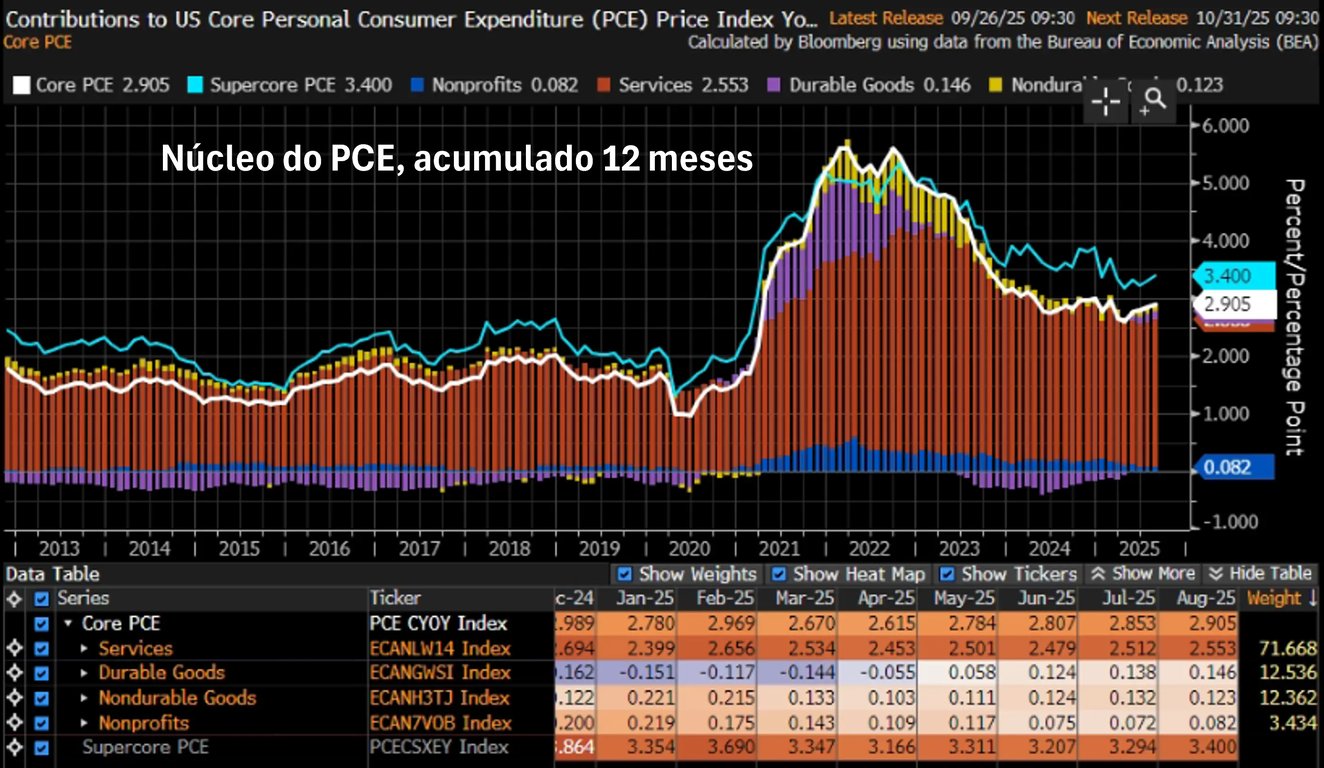Expand the Durable Goods series row
The width and height of the screenshot is (1324, 768).
pos(86,673)
